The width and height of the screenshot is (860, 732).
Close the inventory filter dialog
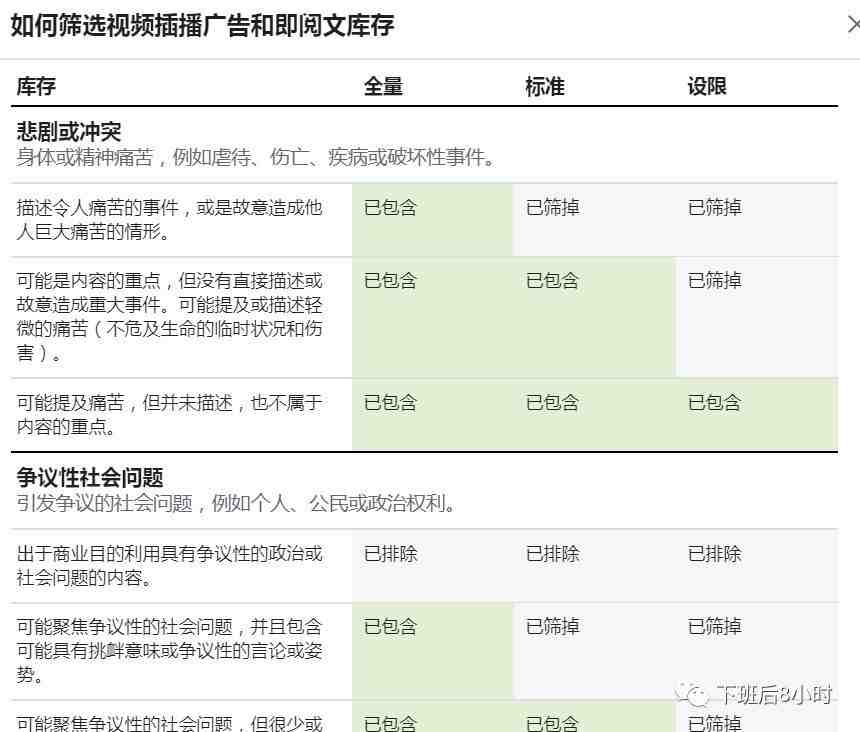853,25
